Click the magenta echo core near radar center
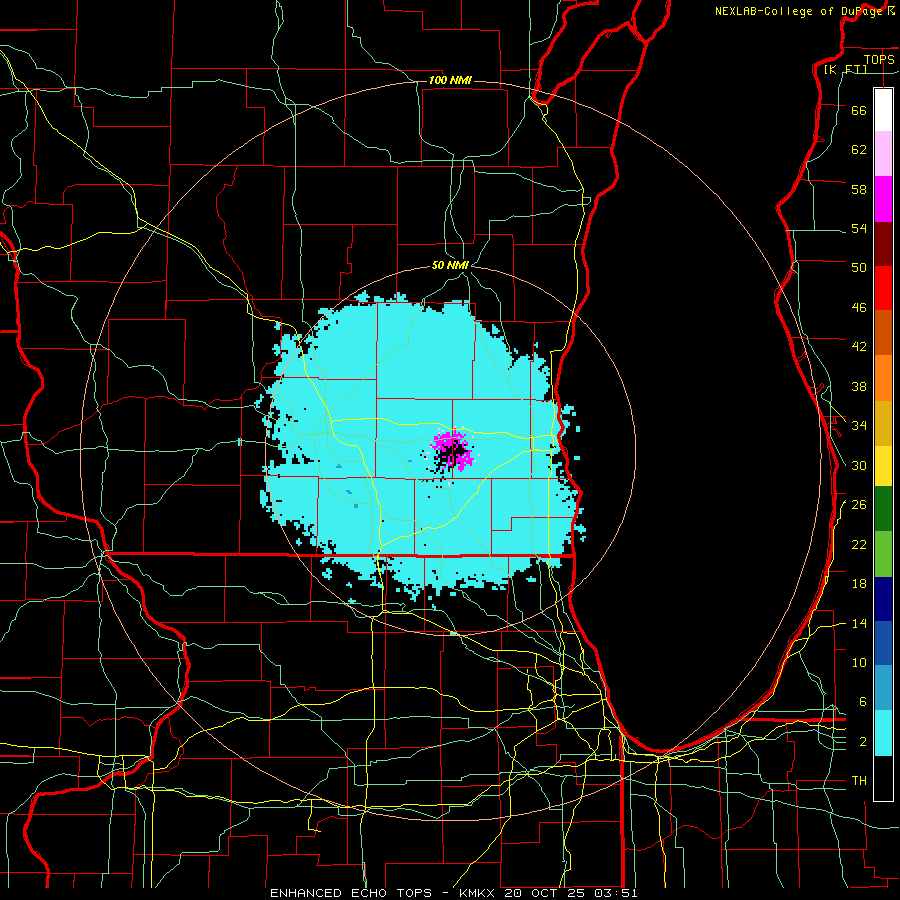 point(452,449)
